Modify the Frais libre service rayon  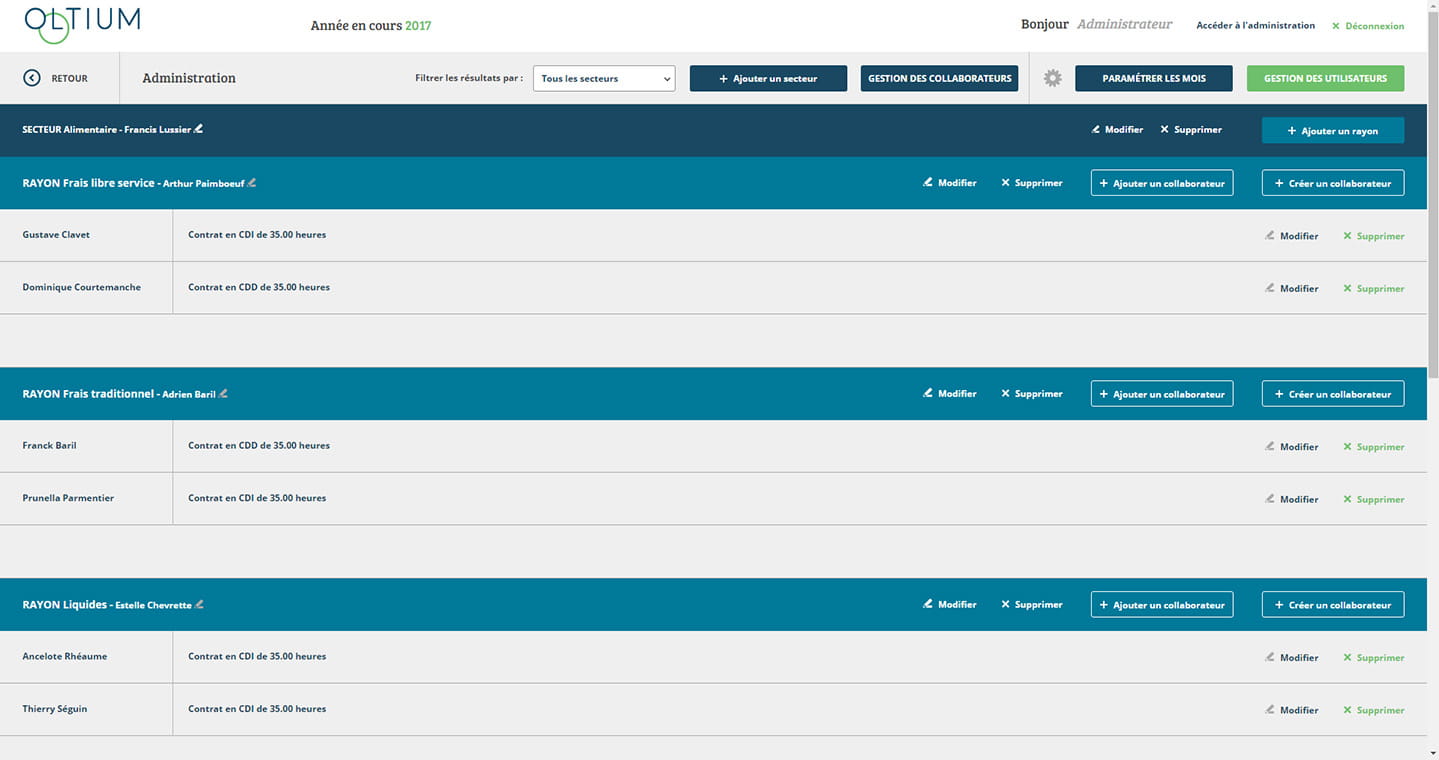(x=950, y=183)
